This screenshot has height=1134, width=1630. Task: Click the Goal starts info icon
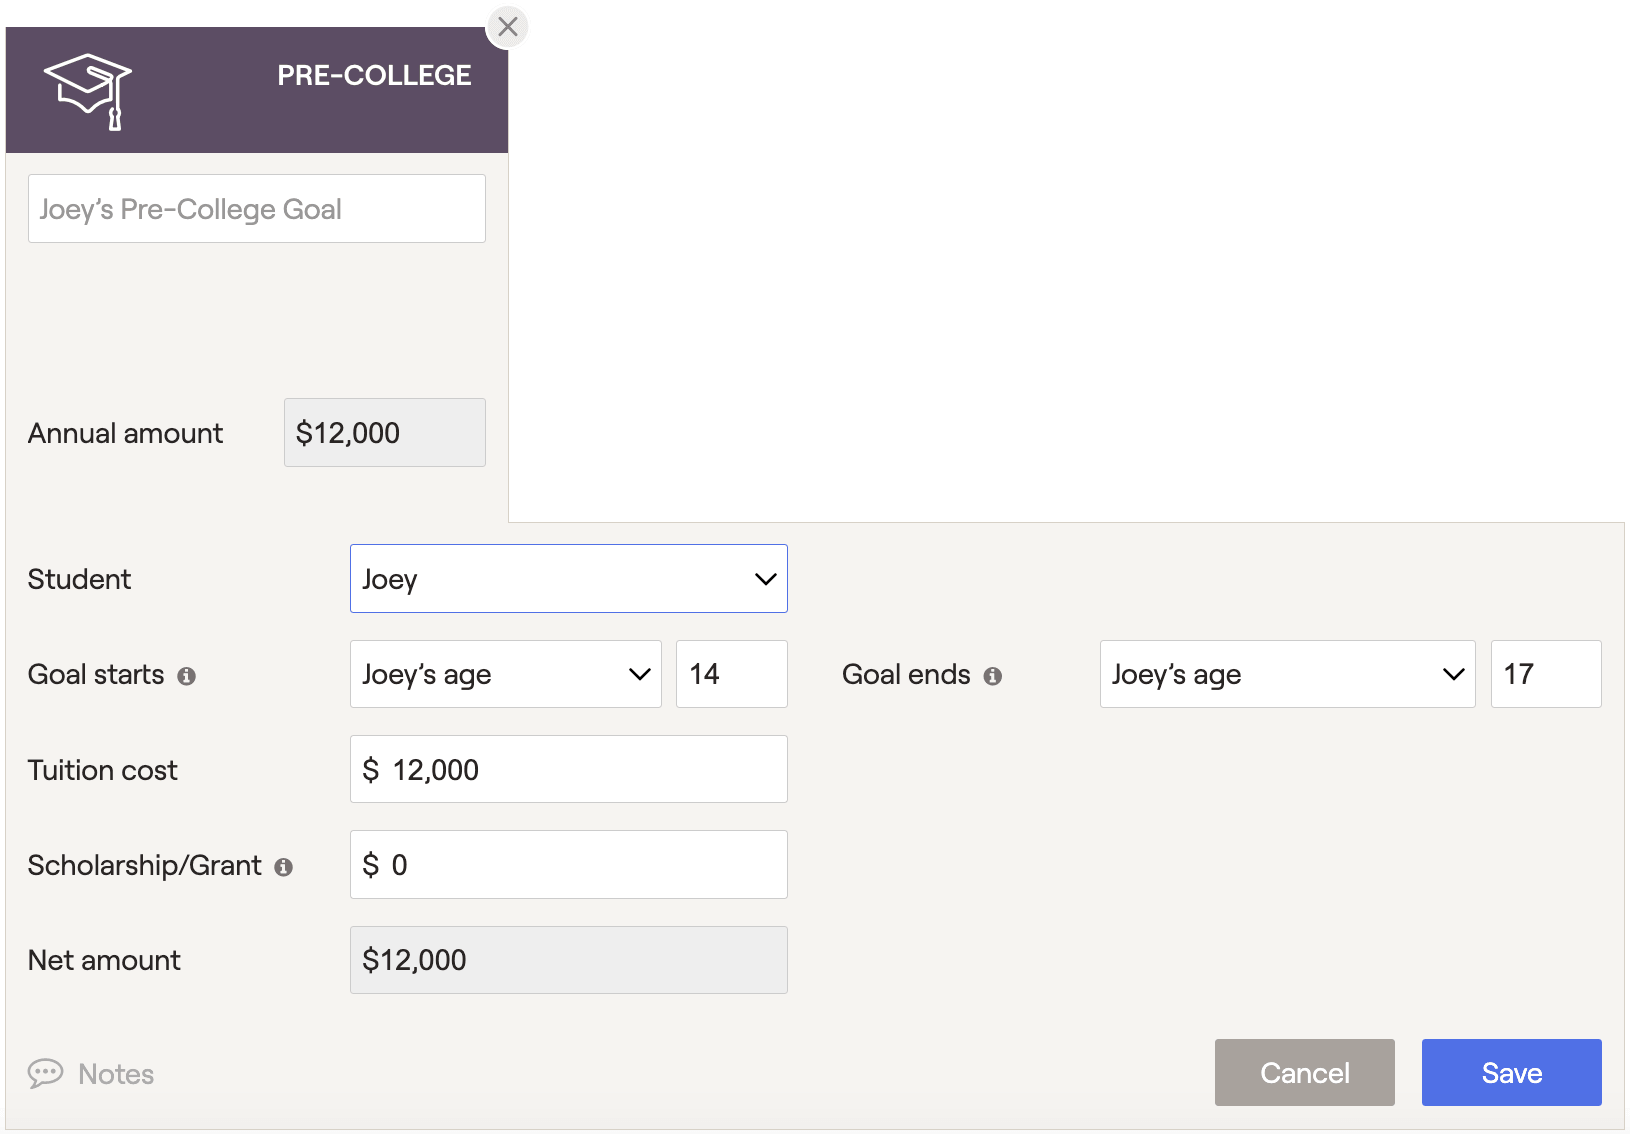coord(186,676)
